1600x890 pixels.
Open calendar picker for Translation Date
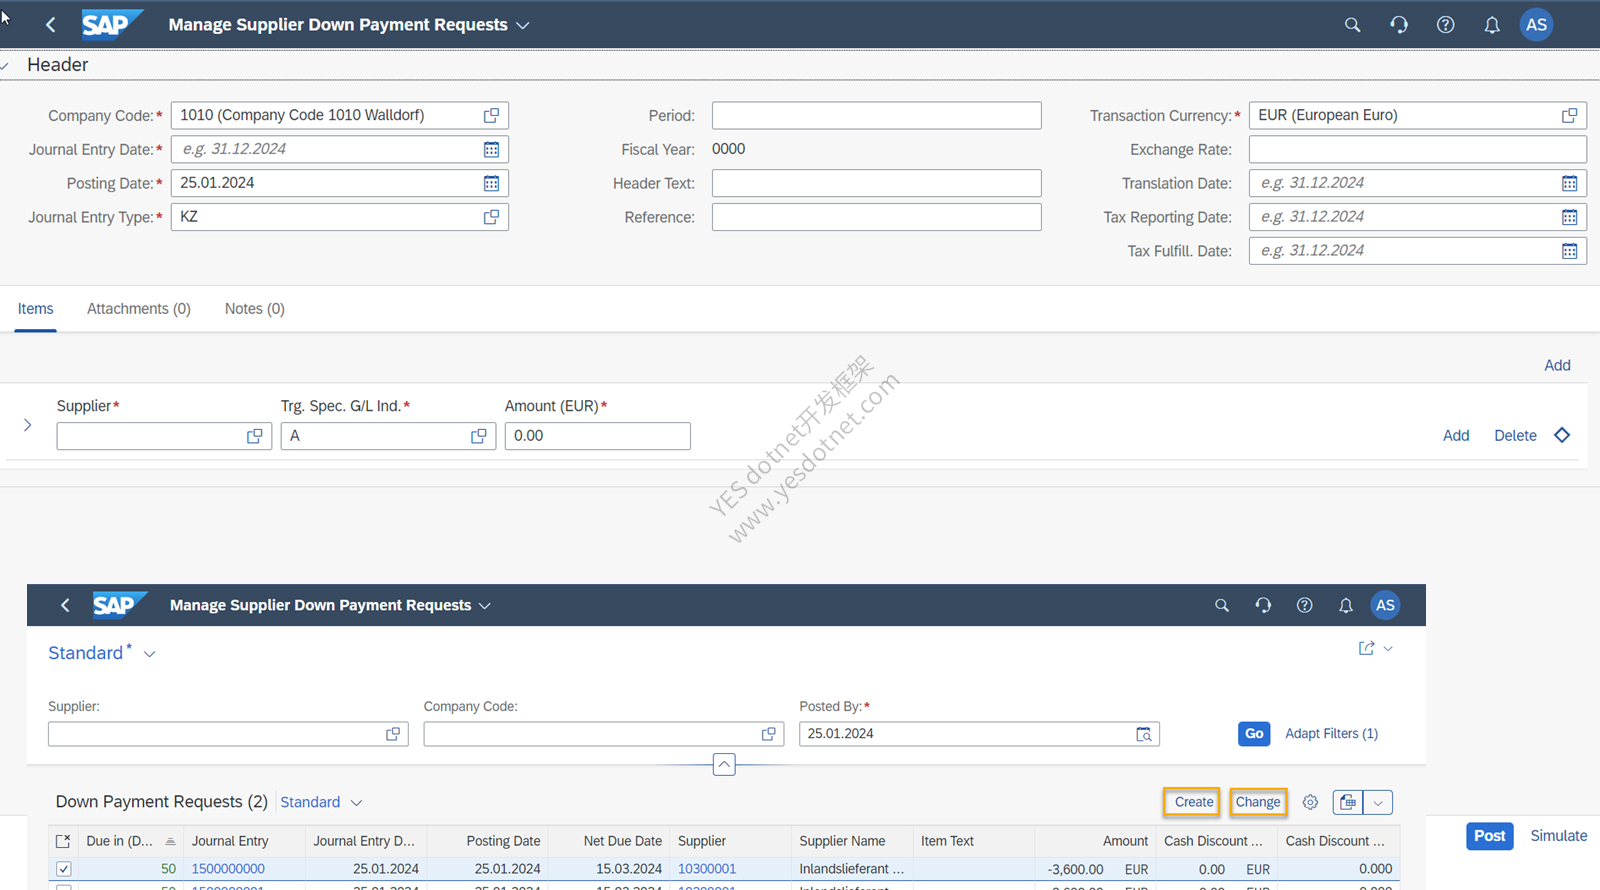coord(1569,184)
